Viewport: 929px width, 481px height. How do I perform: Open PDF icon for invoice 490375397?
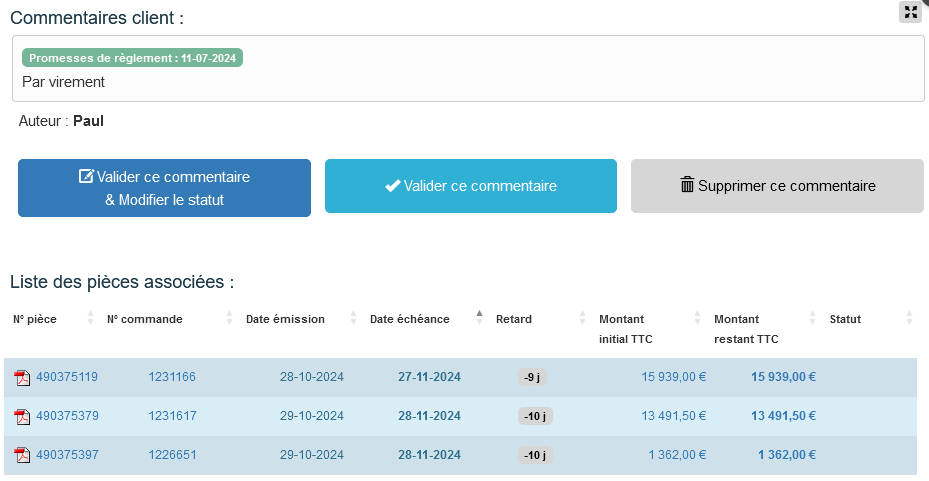tap(22, 456)
